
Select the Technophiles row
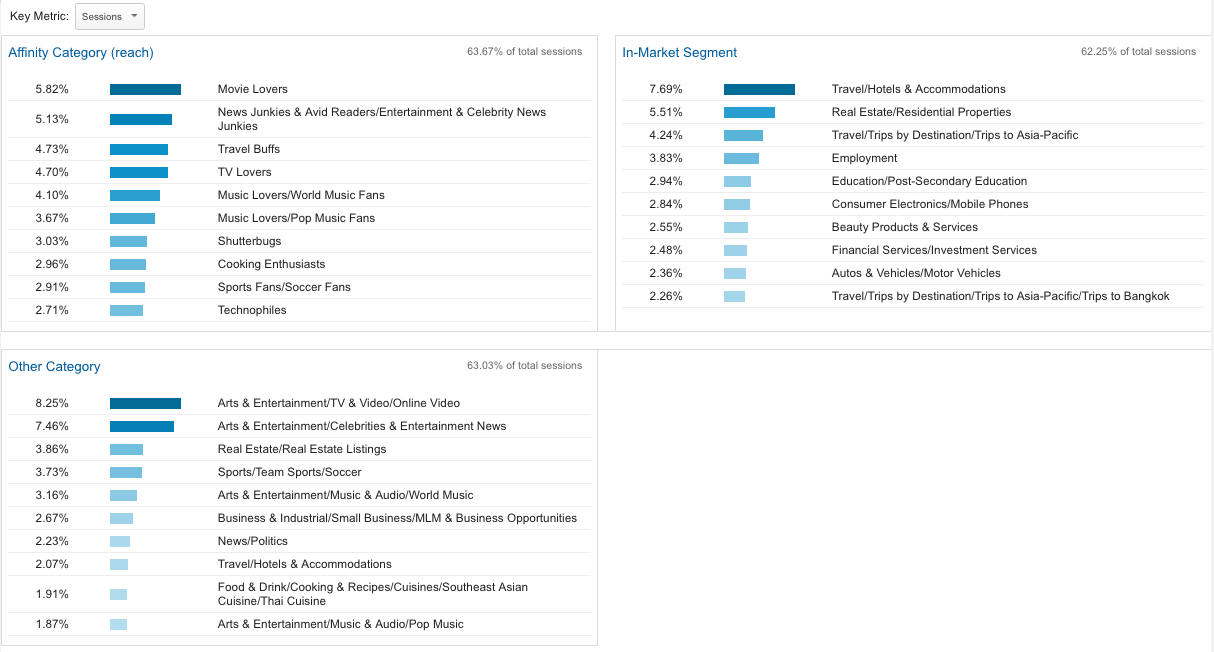[252, 310]
